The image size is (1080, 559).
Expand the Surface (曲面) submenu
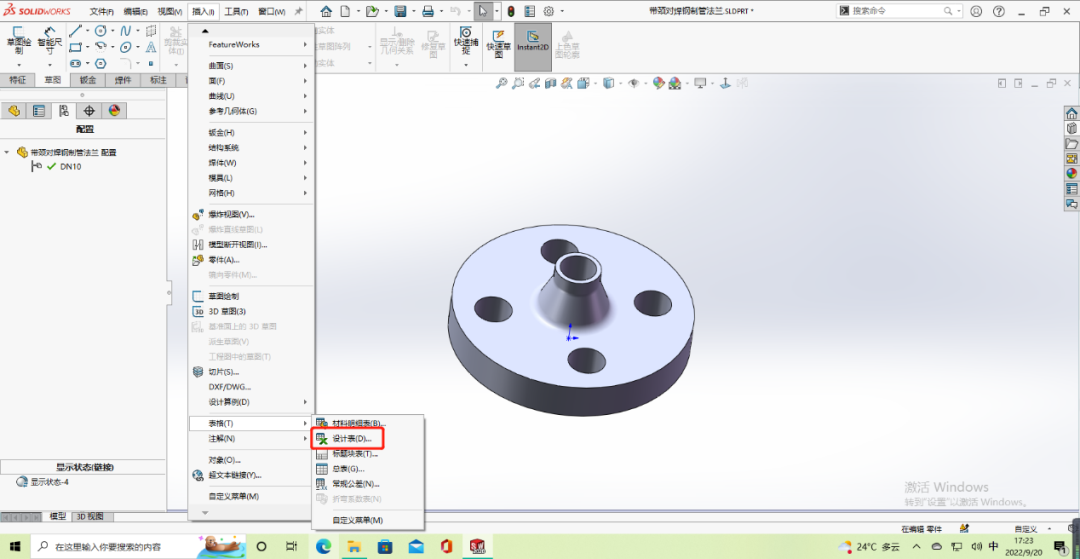[x=251, y=65]
